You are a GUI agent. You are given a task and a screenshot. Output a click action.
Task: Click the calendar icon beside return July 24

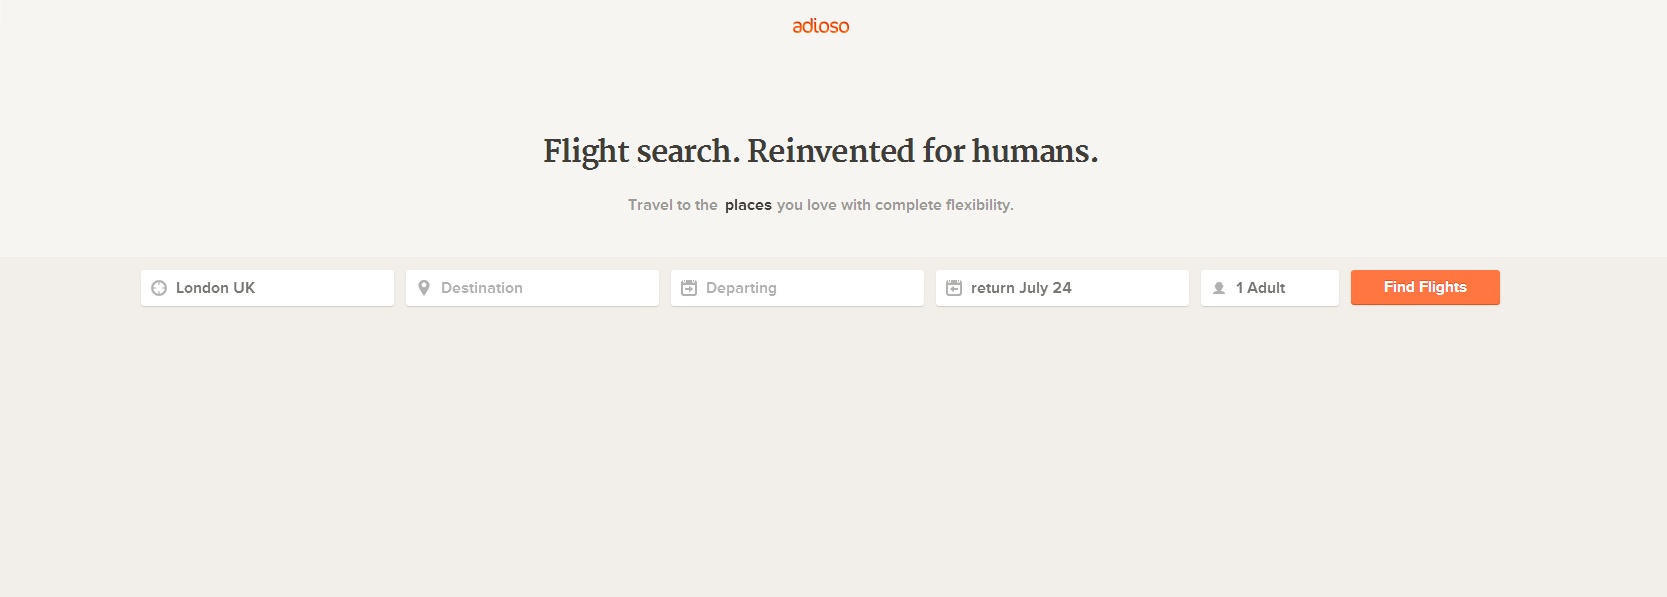(x=954, y=288)
